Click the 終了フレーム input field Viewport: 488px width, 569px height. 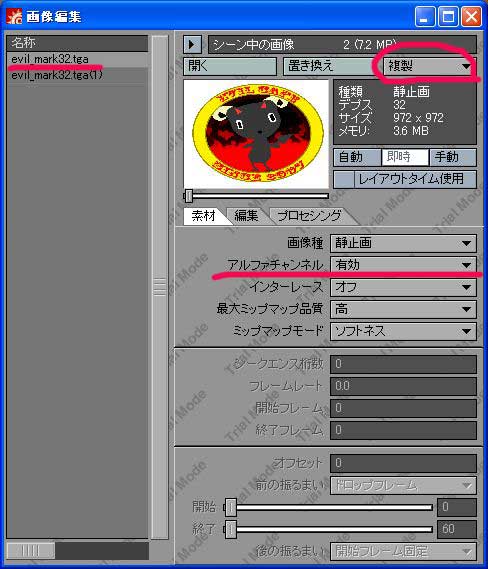point(403,430)
